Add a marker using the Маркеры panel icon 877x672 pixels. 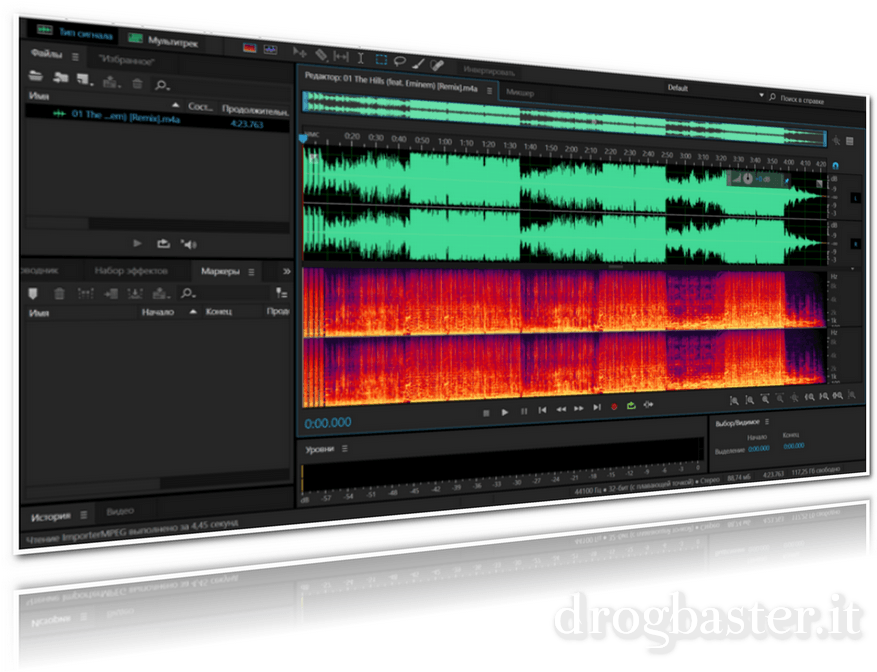[x=32, y=291]
